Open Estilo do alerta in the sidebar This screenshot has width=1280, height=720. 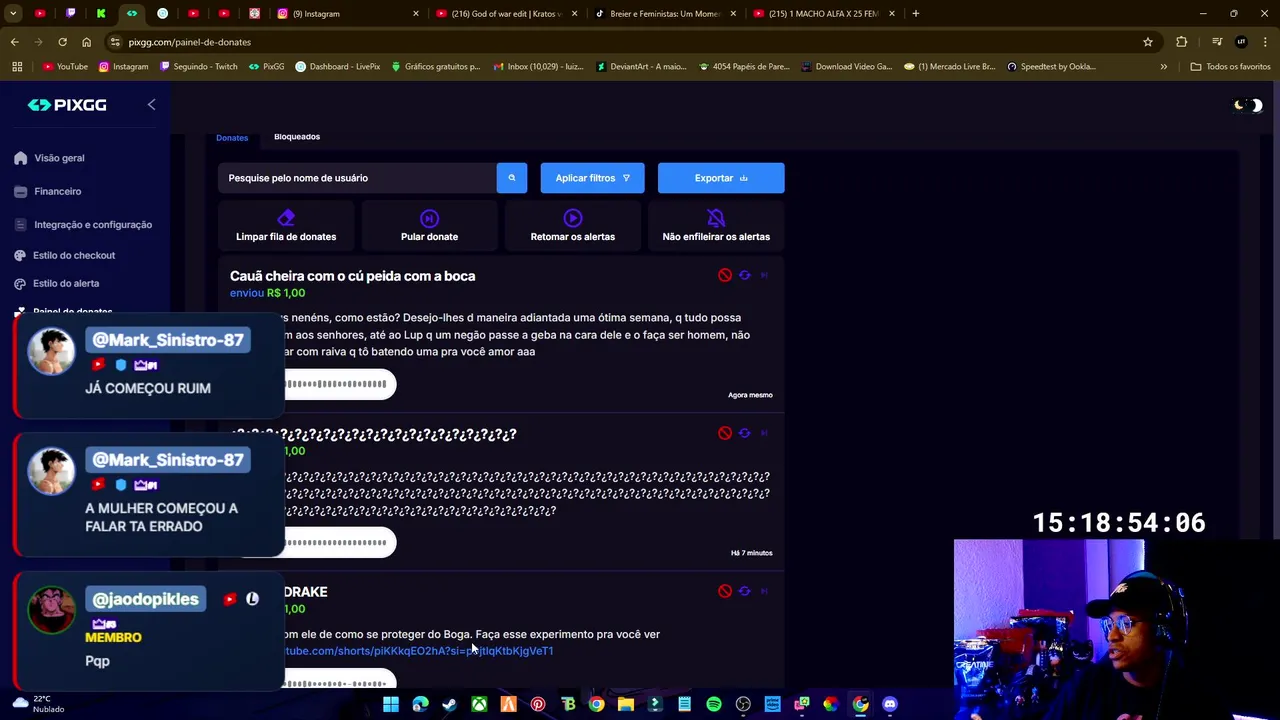pos(66,284)
